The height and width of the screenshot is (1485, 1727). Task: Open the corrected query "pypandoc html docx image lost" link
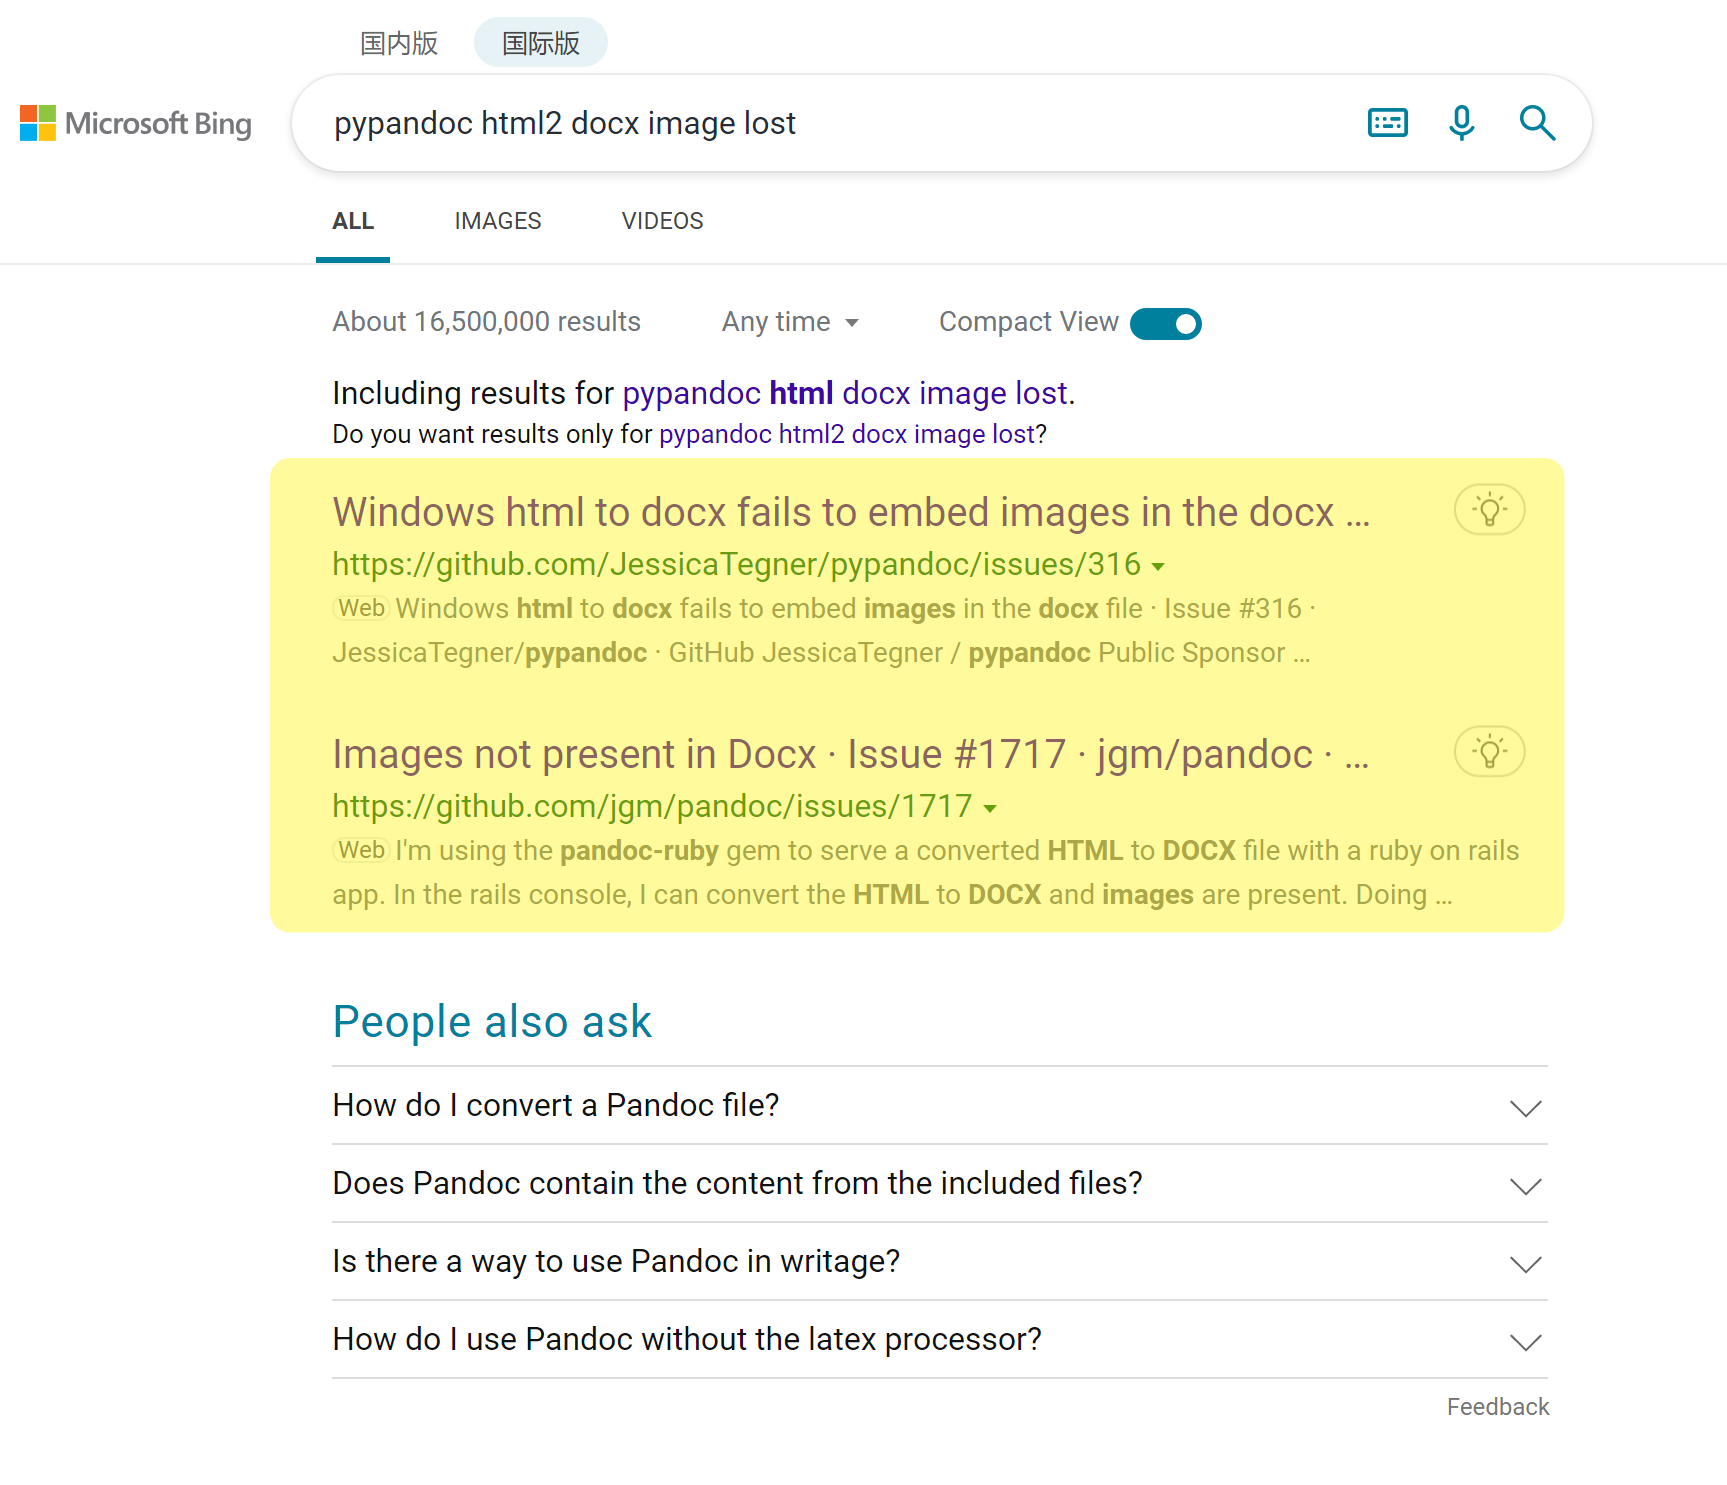[845, 393]
